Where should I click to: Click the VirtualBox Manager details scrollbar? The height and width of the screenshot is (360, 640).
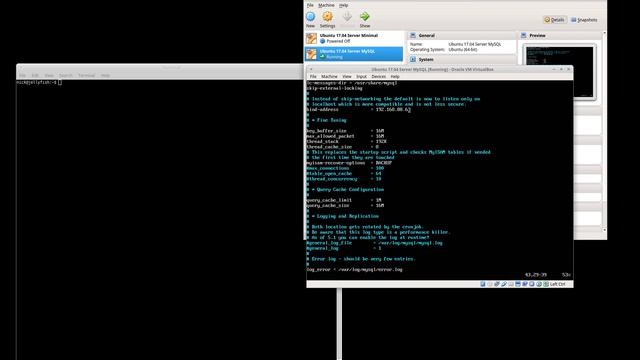click(604, 131)
